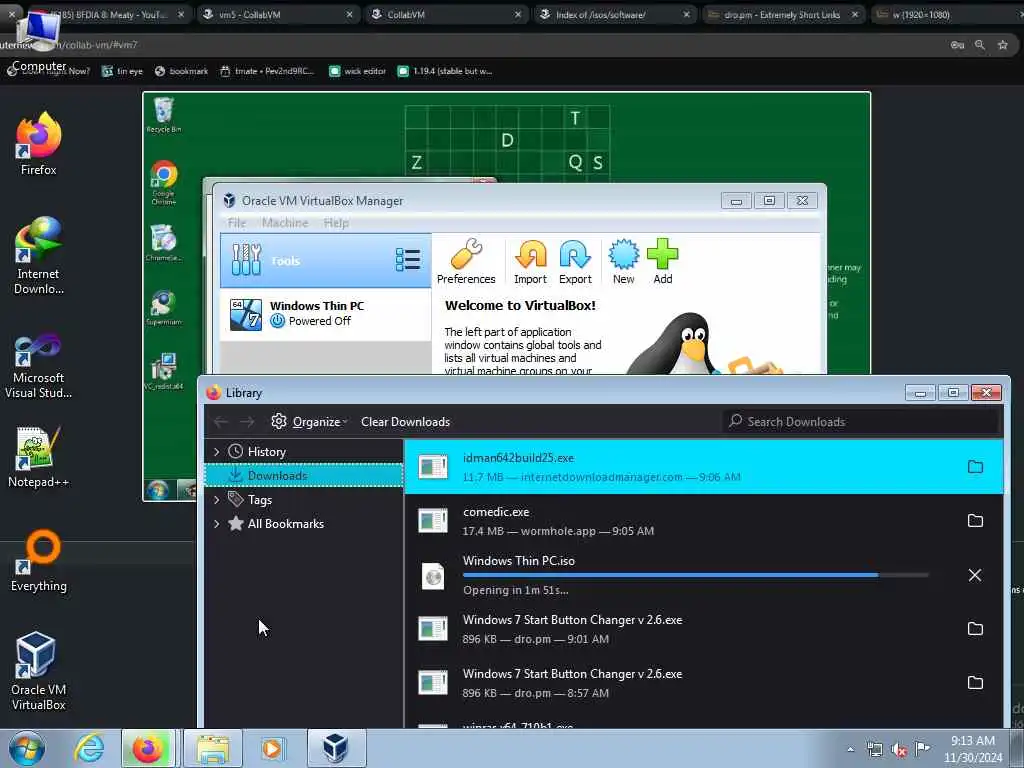Screen dimensions: 1024x768
Task: Switch to the Index of /isos/software/ tab
Action: (614, 14)
